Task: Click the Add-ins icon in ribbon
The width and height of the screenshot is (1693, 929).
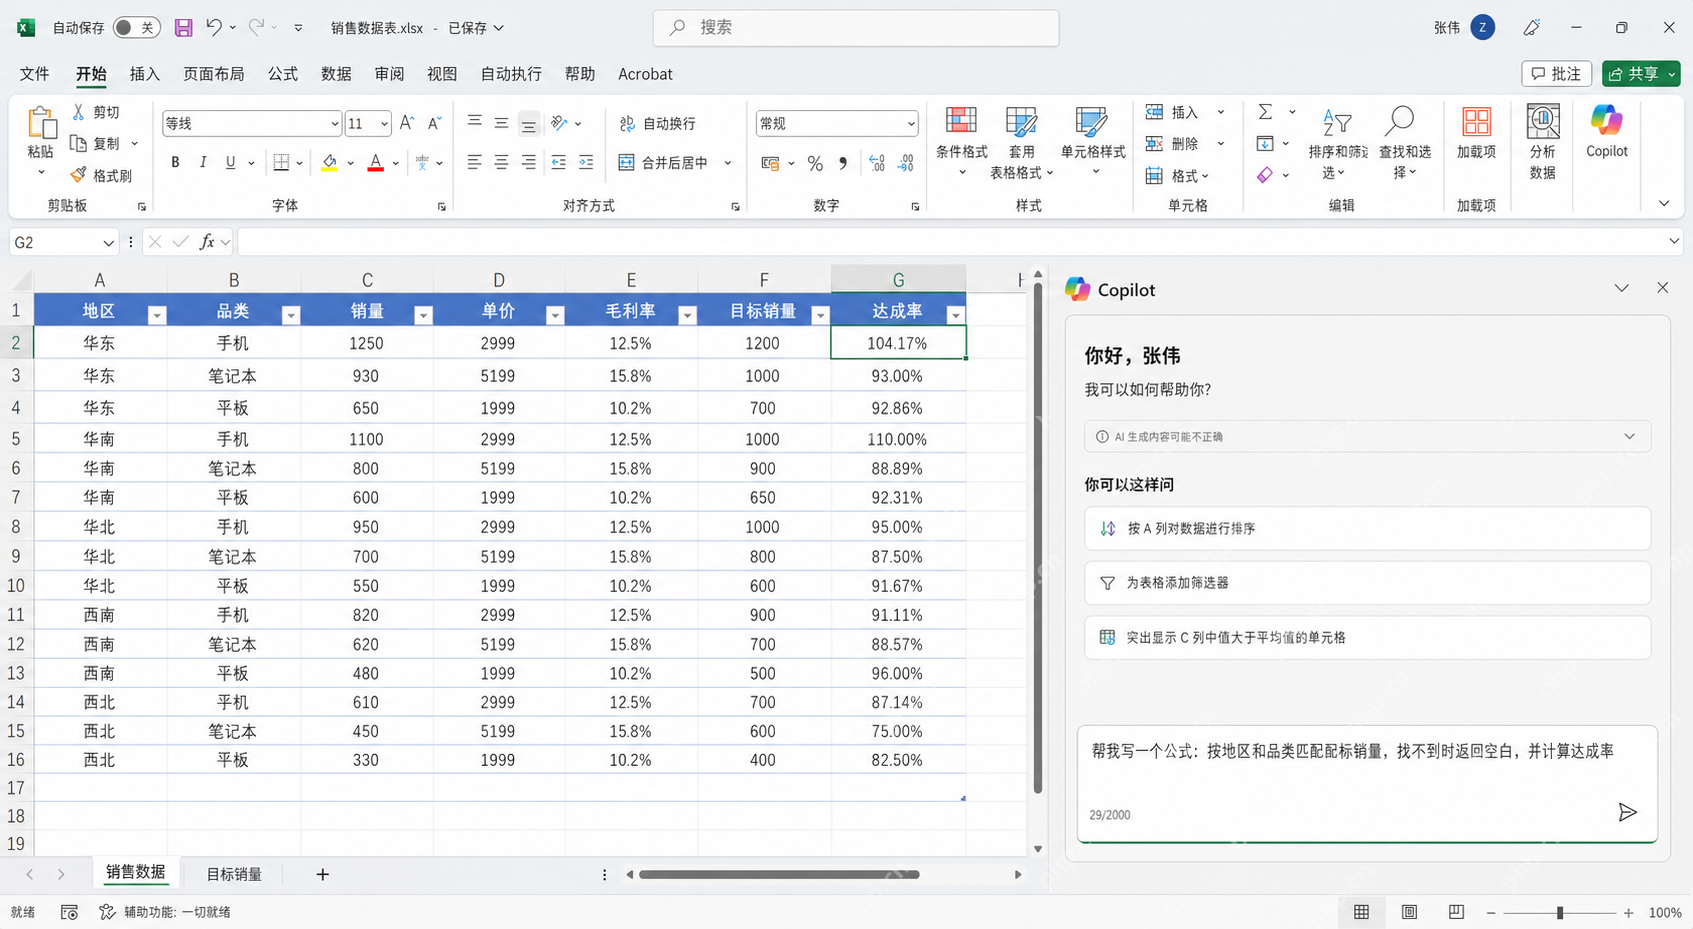Action: (x=1476, y=122)
